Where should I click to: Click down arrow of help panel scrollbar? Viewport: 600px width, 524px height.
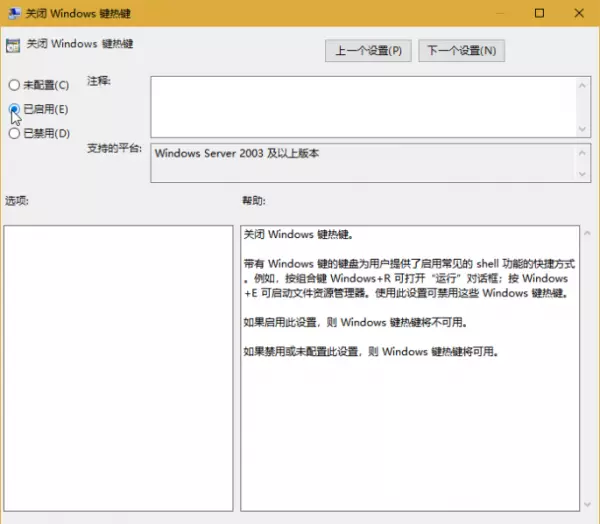tap(587, 504)
